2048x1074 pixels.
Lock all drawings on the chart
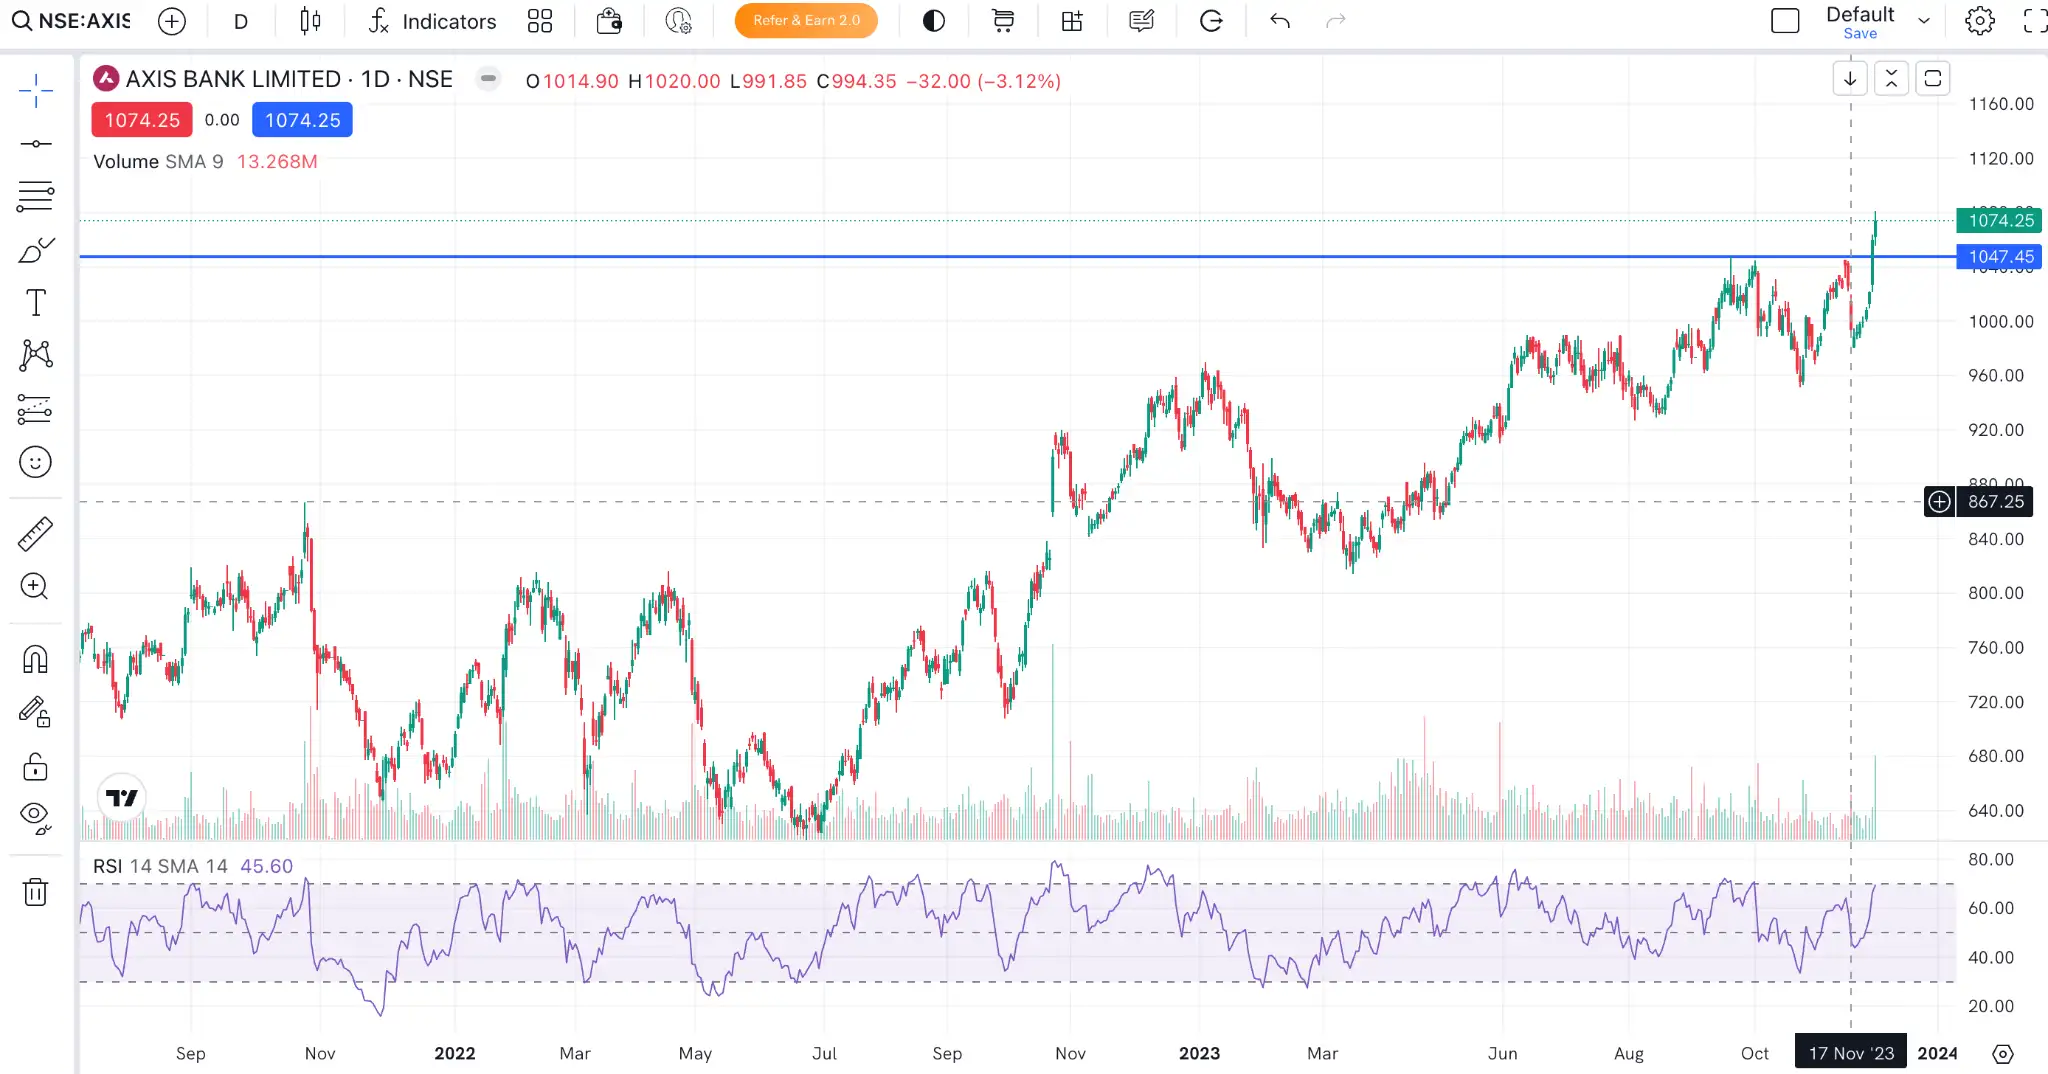click(35, 767)
